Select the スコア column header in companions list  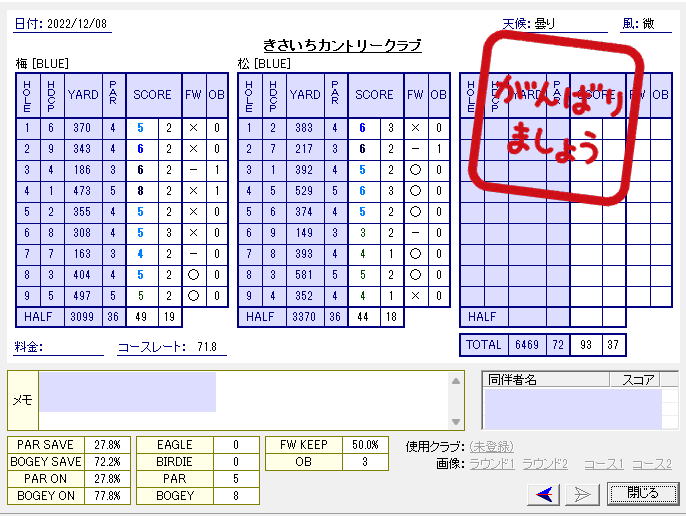coord(635,379)
